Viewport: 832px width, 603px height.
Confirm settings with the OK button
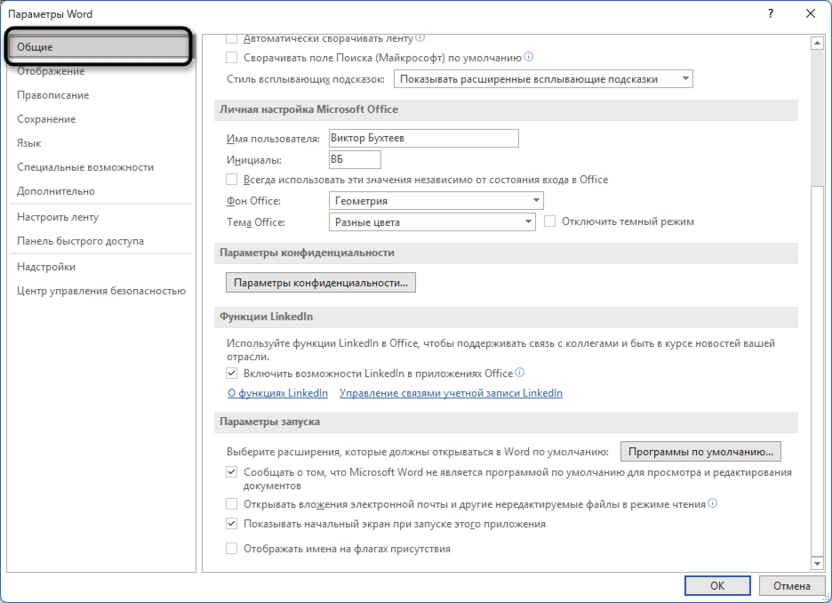(x=717, y=585)
